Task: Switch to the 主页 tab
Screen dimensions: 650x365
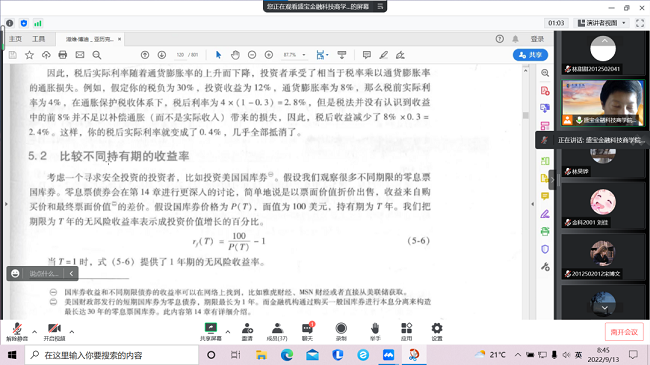Action: 15,39
